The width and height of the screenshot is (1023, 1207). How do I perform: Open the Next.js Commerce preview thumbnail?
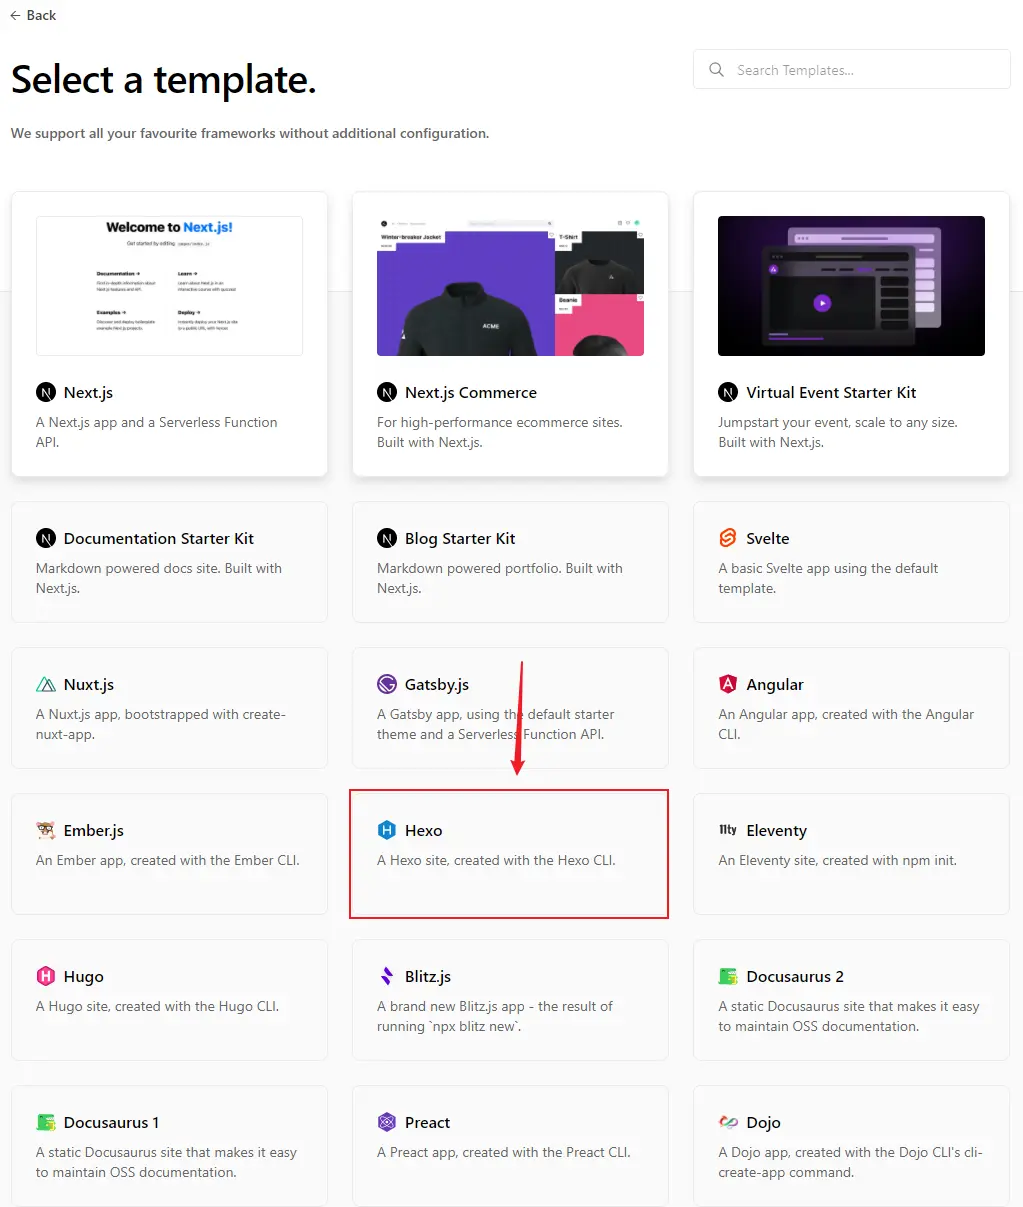tap(510, 286)
